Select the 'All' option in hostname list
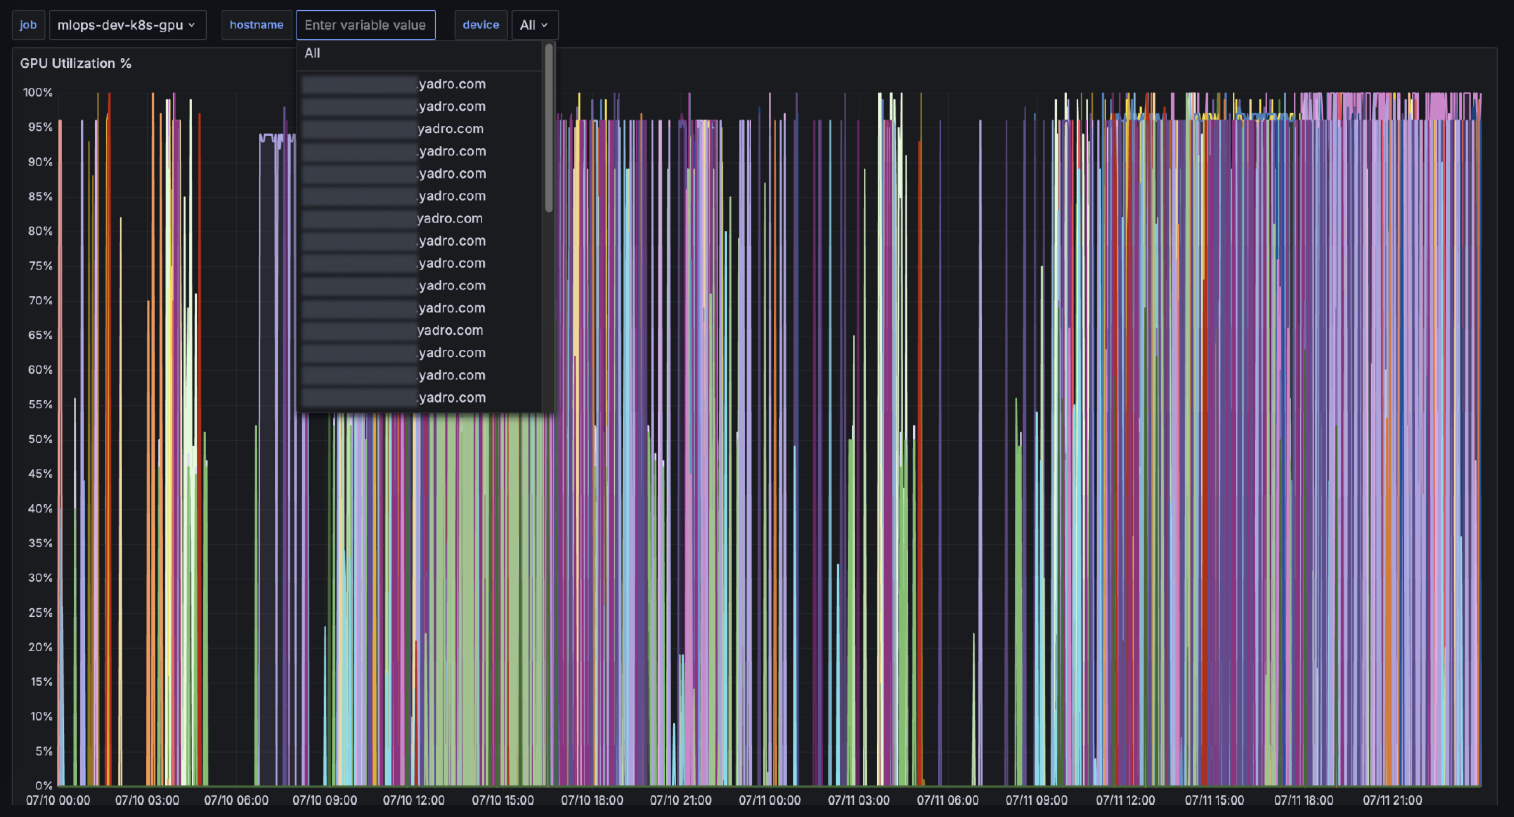This screenshot has height=817, width=1514. click(313, 53)
